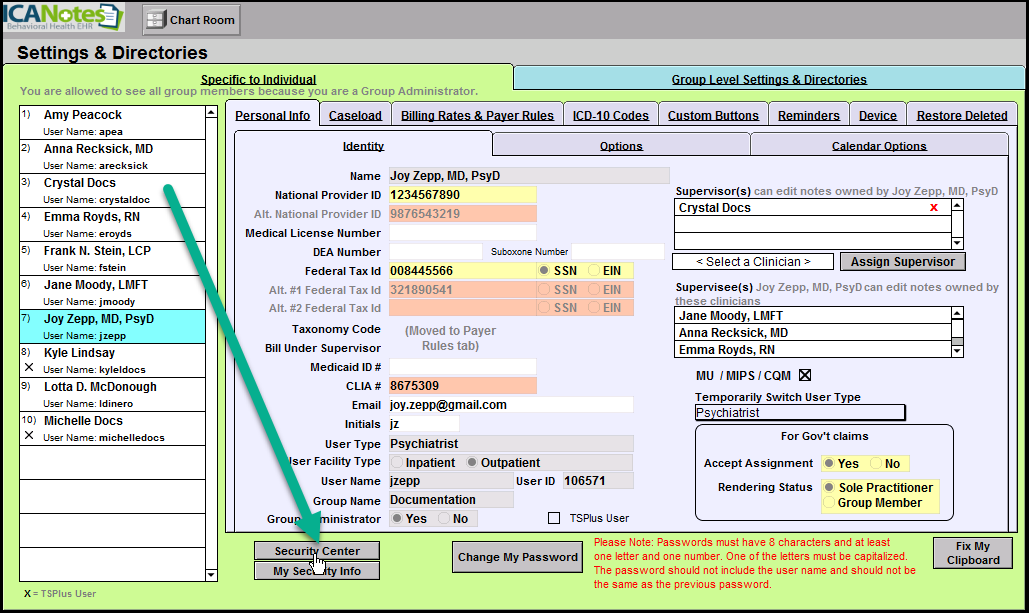The height and width of the screenshot is (613, 1029).
Task: Switch to the Caseload tab
Action: (355, 116)
